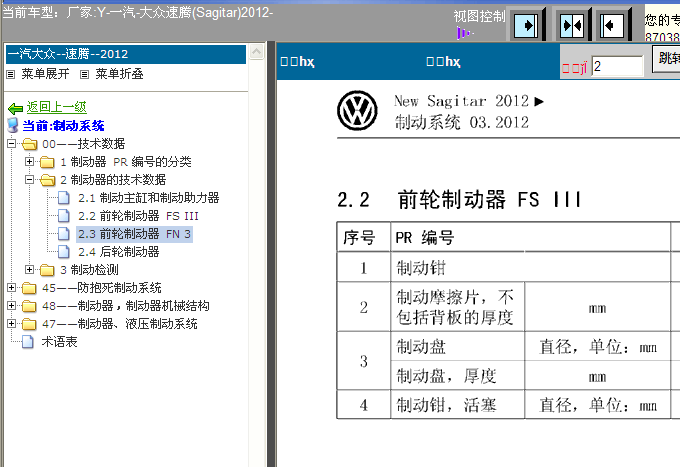Screen dimensions: 680x467
Task: Click open folder icon of 2 制动器的技术数据
Action: 47,180
